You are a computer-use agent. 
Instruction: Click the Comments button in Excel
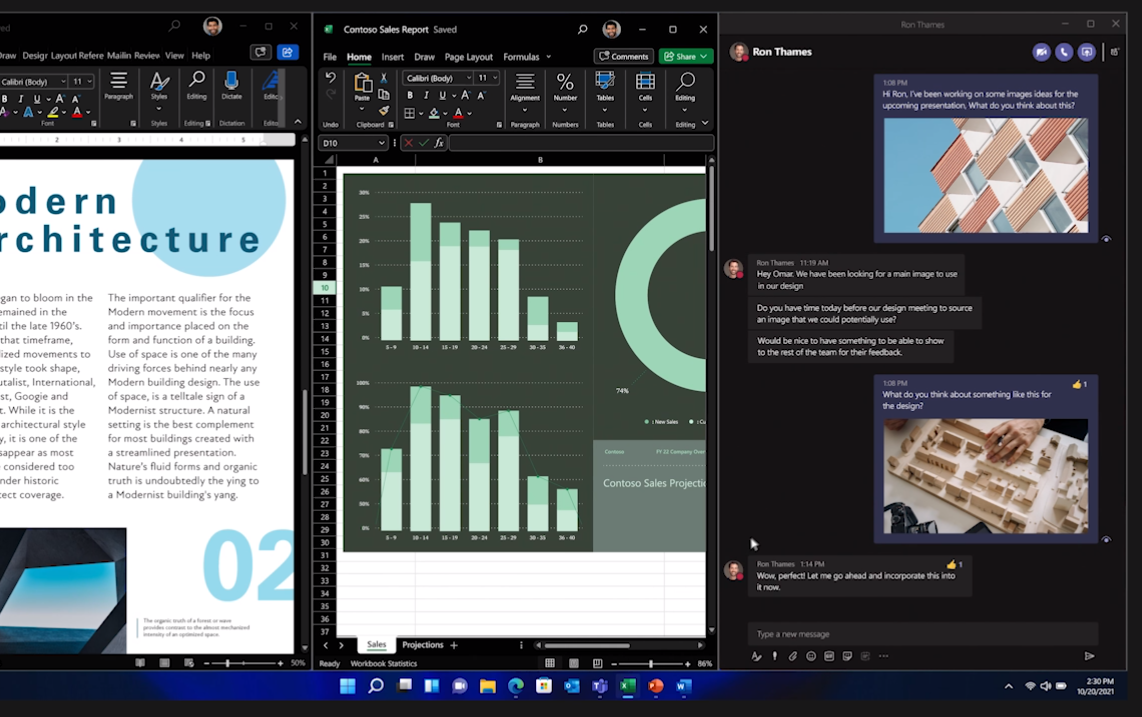(x=623, y=57)
